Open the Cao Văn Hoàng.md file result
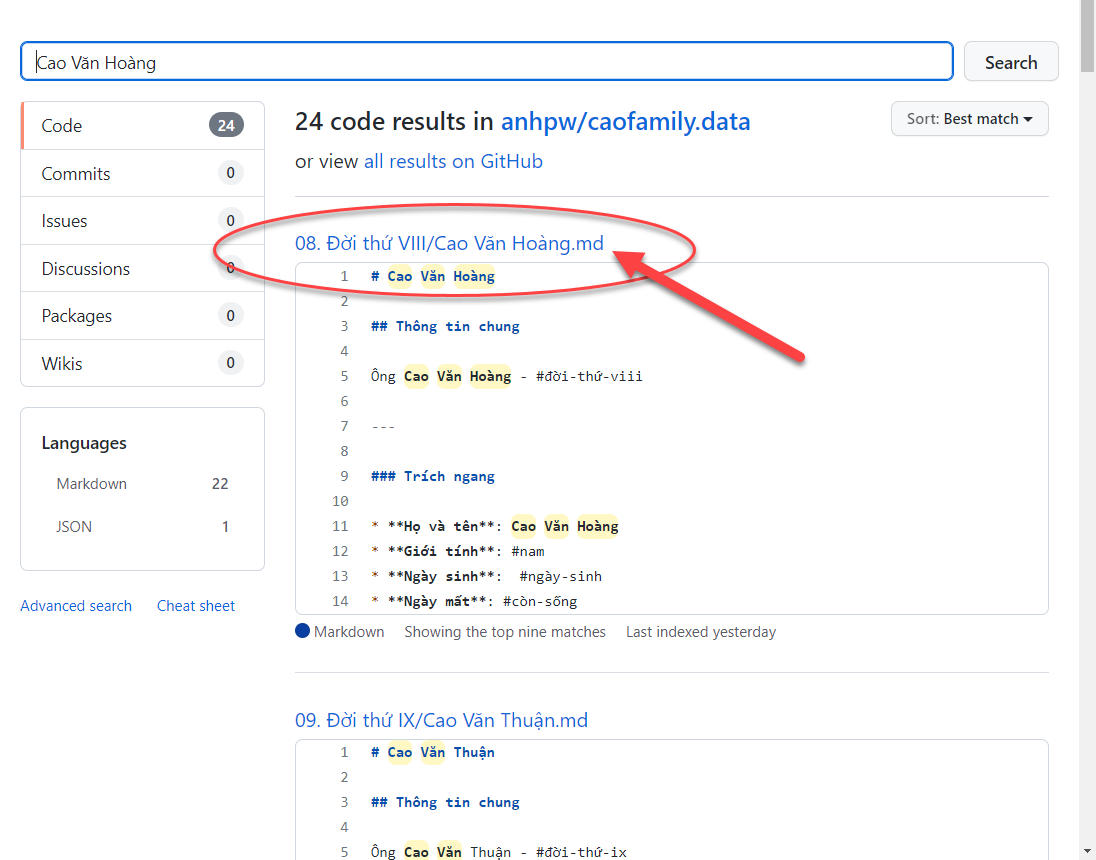Image resolution: width=1096 pixels, height=860 pixels. [449, 243]
